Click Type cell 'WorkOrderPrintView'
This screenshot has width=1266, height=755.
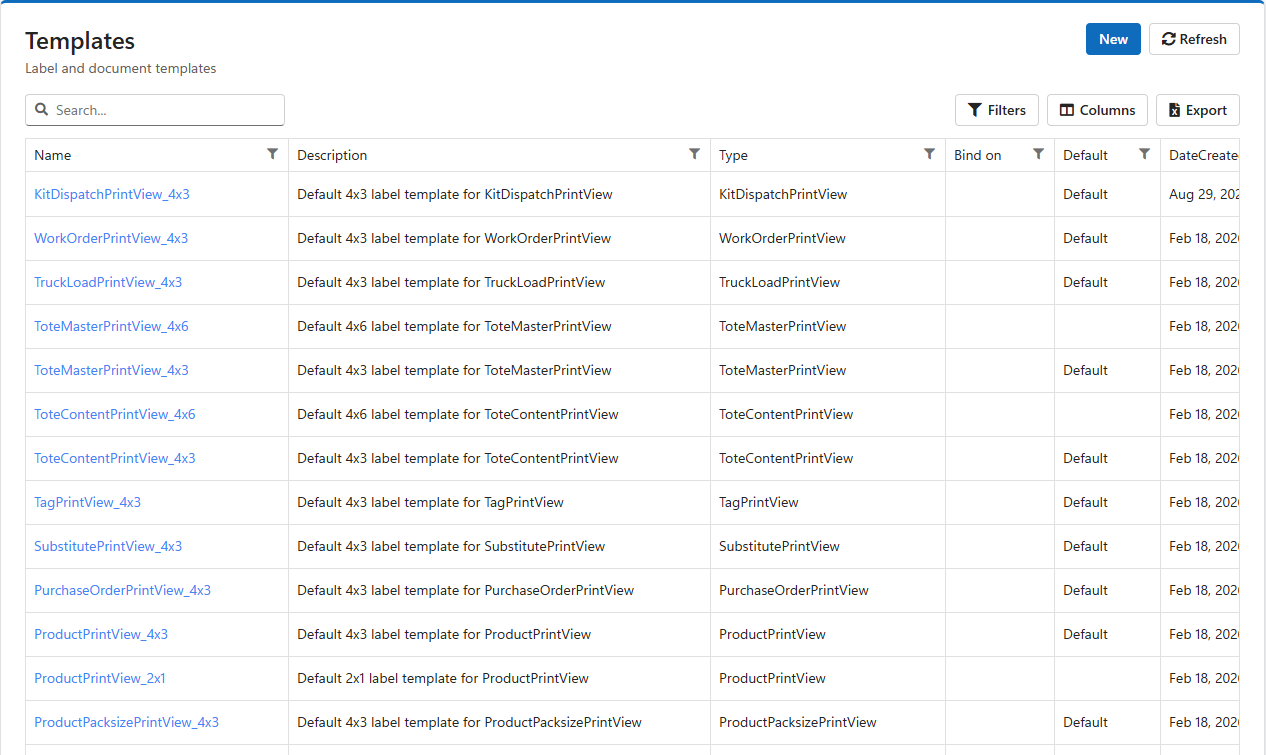782,238
